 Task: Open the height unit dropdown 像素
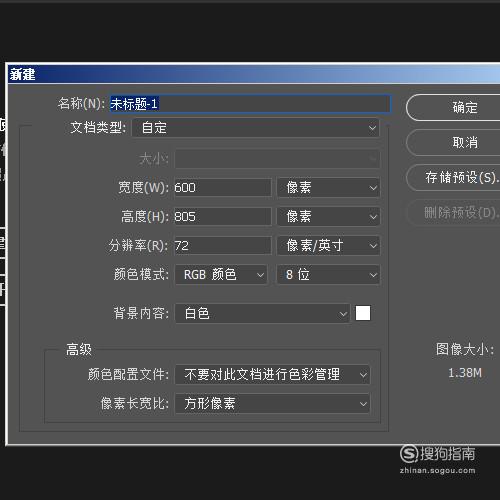tap(328, 217)
